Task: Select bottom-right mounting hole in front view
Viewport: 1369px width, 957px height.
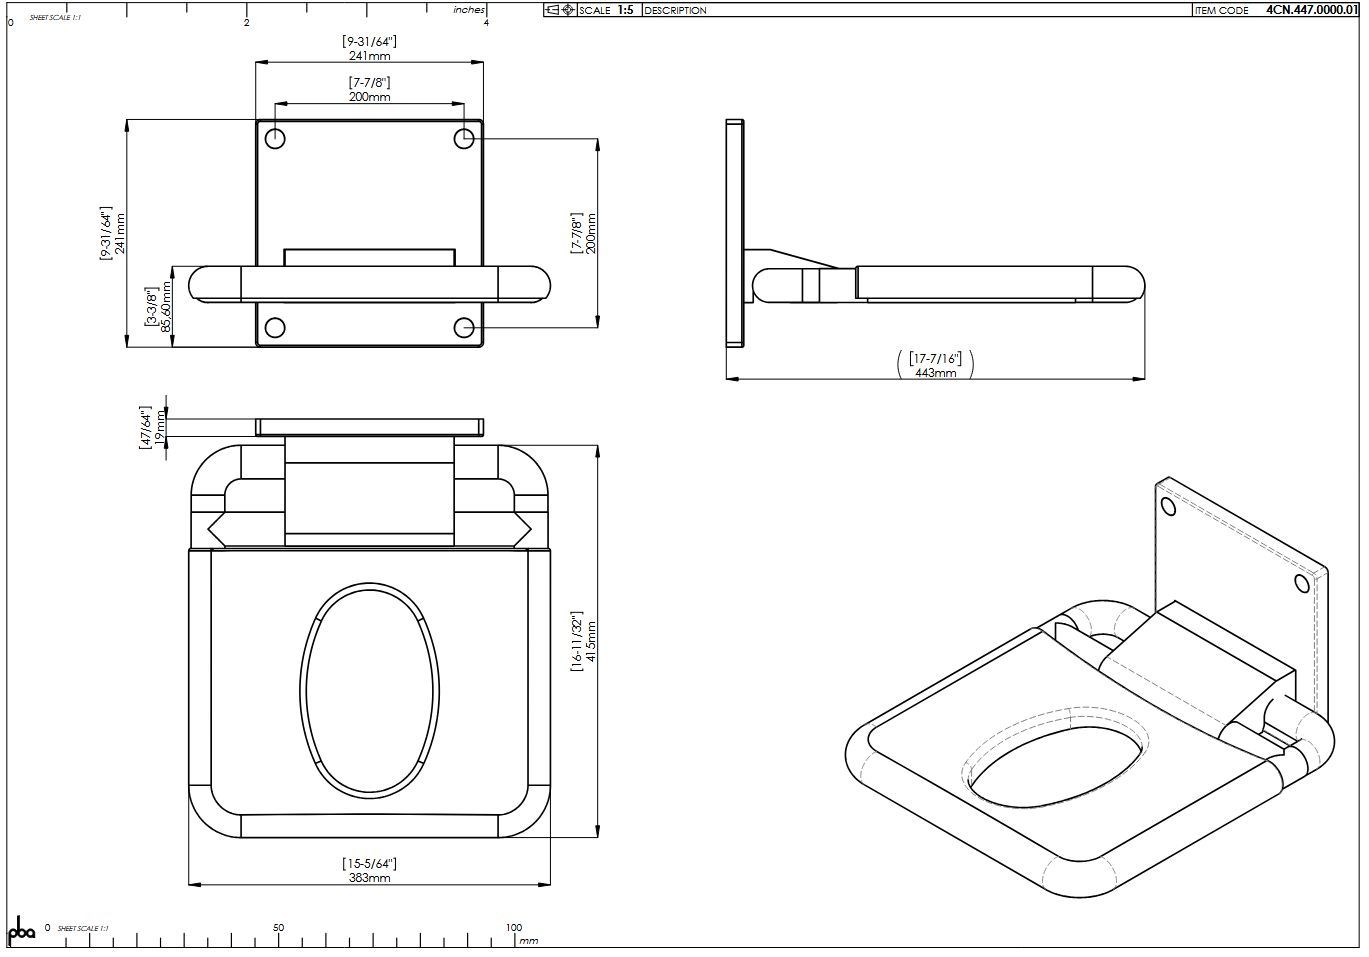Action: [x=464, y=327]
